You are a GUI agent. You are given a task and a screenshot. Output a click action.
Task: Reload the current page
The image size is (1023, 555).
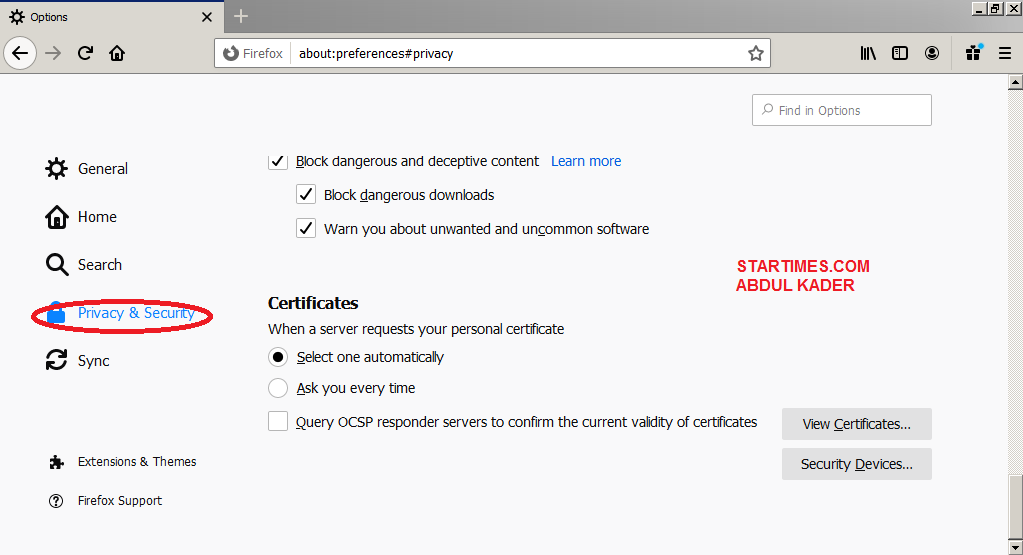[86, 53]
